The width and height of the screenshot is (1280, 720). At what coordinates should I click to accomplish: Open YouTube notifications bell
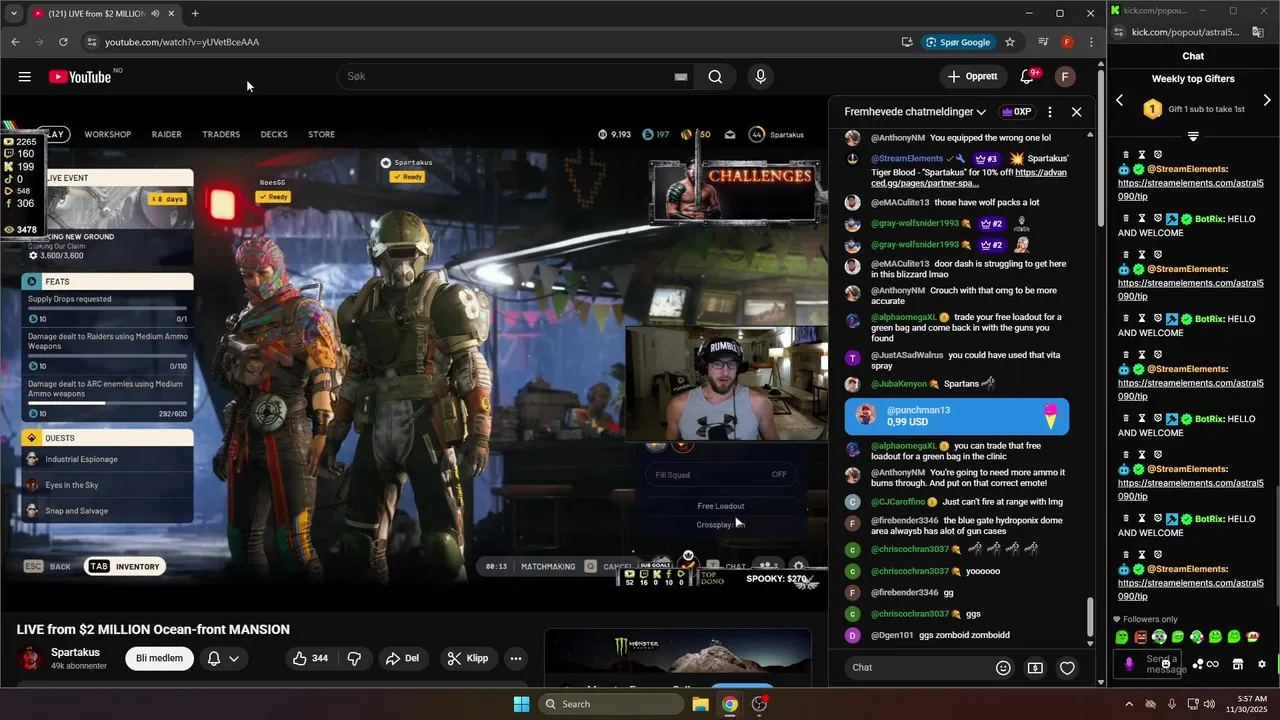click(1027, 77)
